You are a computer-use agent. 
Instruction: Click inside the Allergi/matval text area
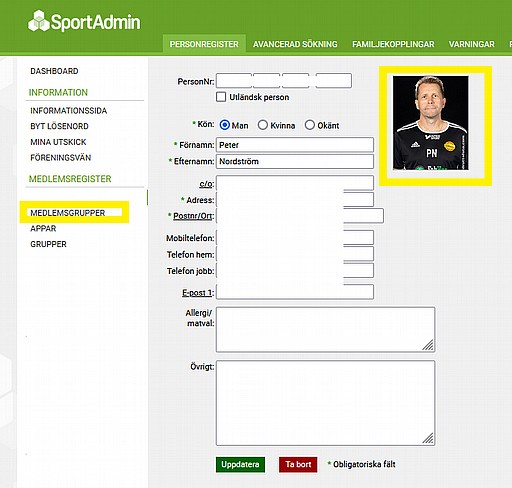click(325, 330)
